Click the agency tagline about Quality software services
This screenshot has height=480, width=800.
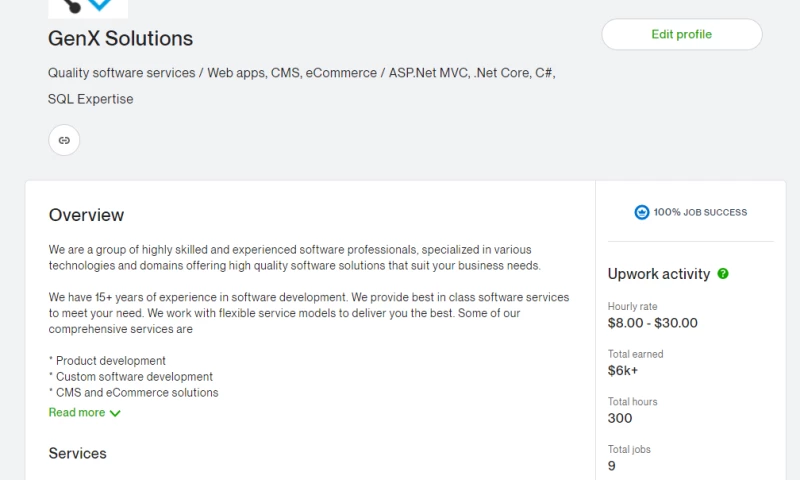[x=301, y=73]
